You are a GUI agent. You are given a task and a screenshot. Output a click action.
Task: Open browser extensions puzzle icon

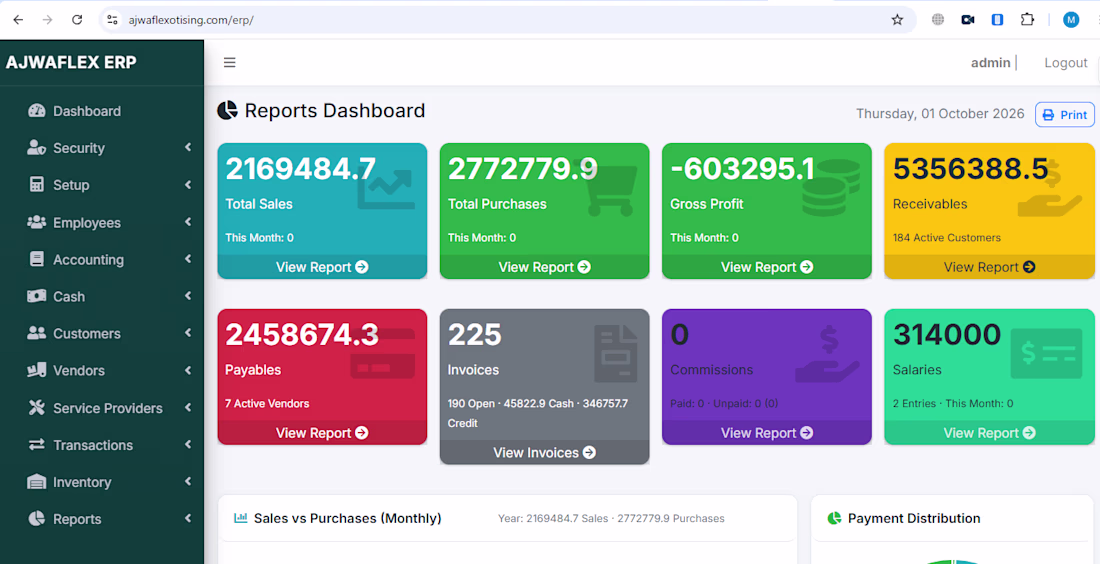(1027, 20)
